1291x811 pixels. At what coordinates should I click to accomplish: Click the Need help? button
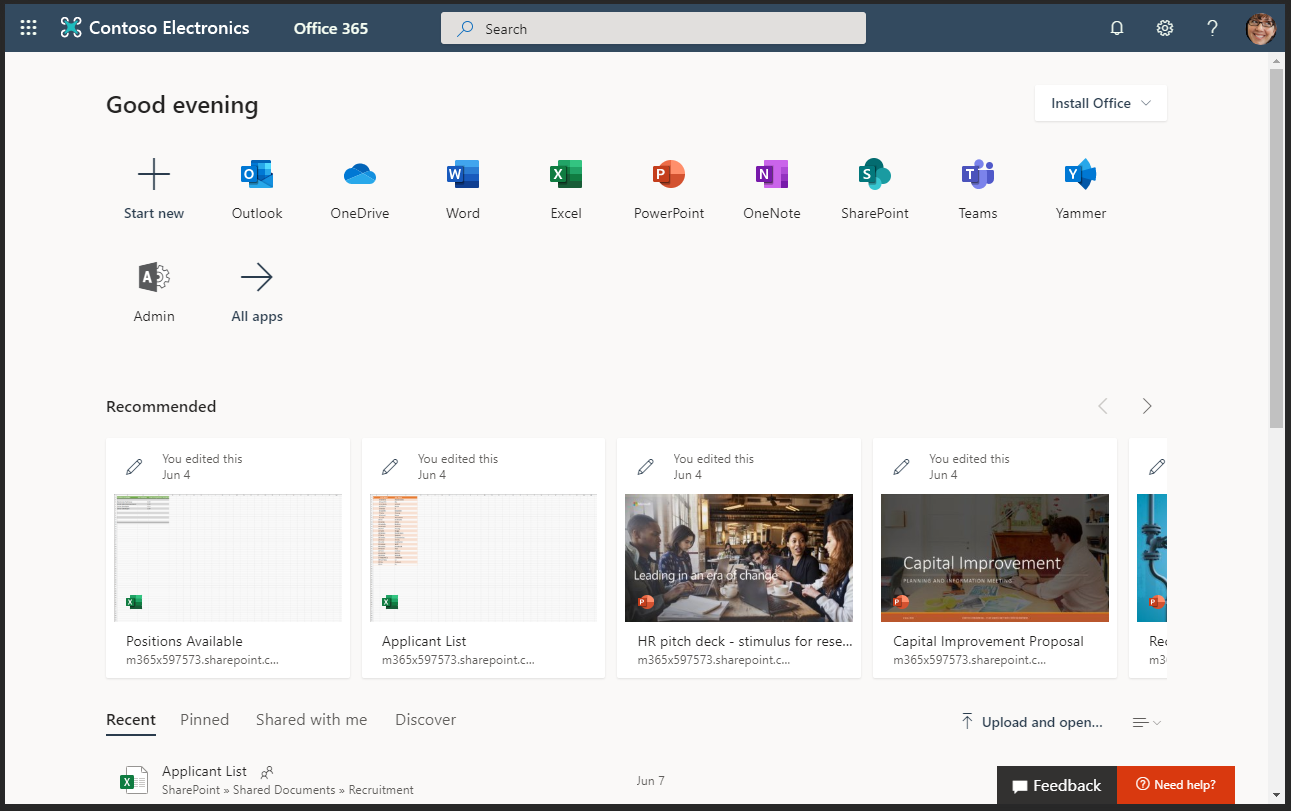(1176, 785)
